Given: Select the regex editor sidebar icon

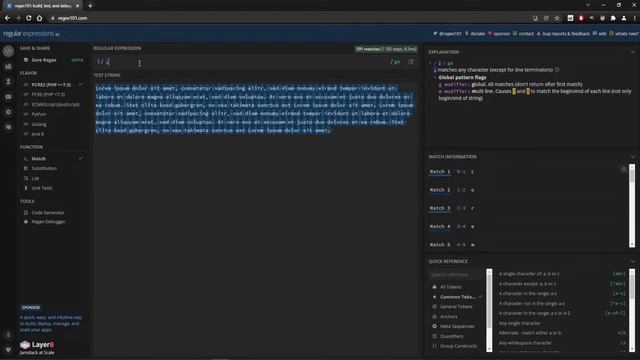Looking at the screenshot, I should 8,51.
